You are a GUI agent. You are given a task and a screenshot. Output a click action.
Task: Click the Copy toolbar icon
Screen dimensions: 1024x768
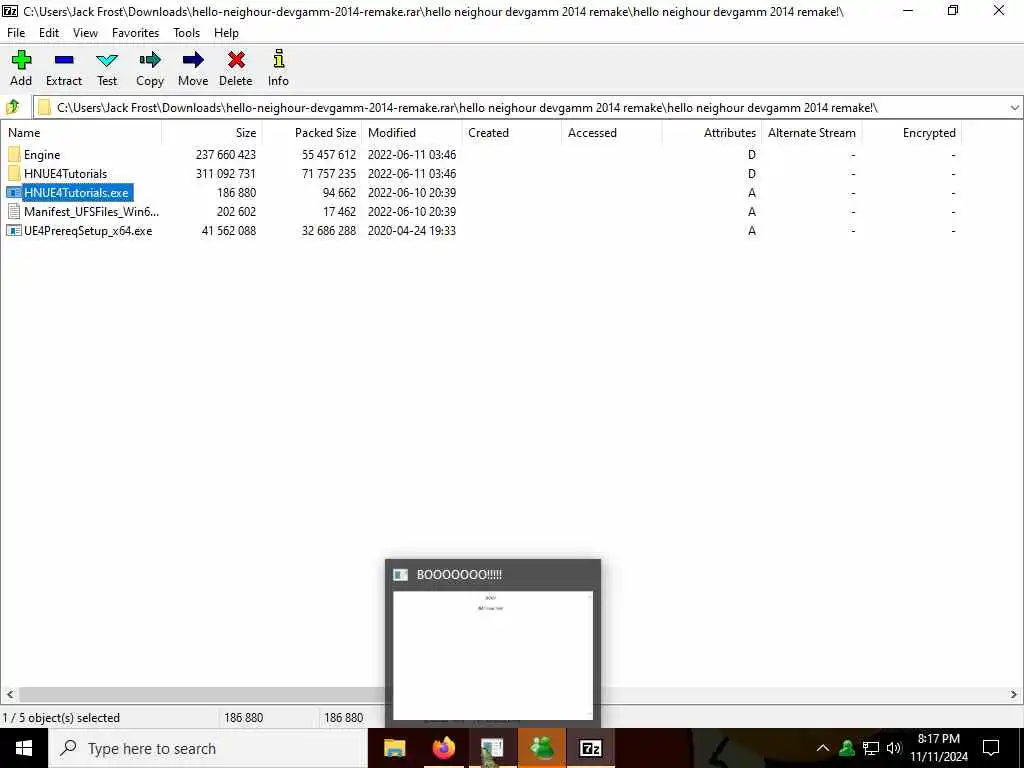[x=150, y=60]
